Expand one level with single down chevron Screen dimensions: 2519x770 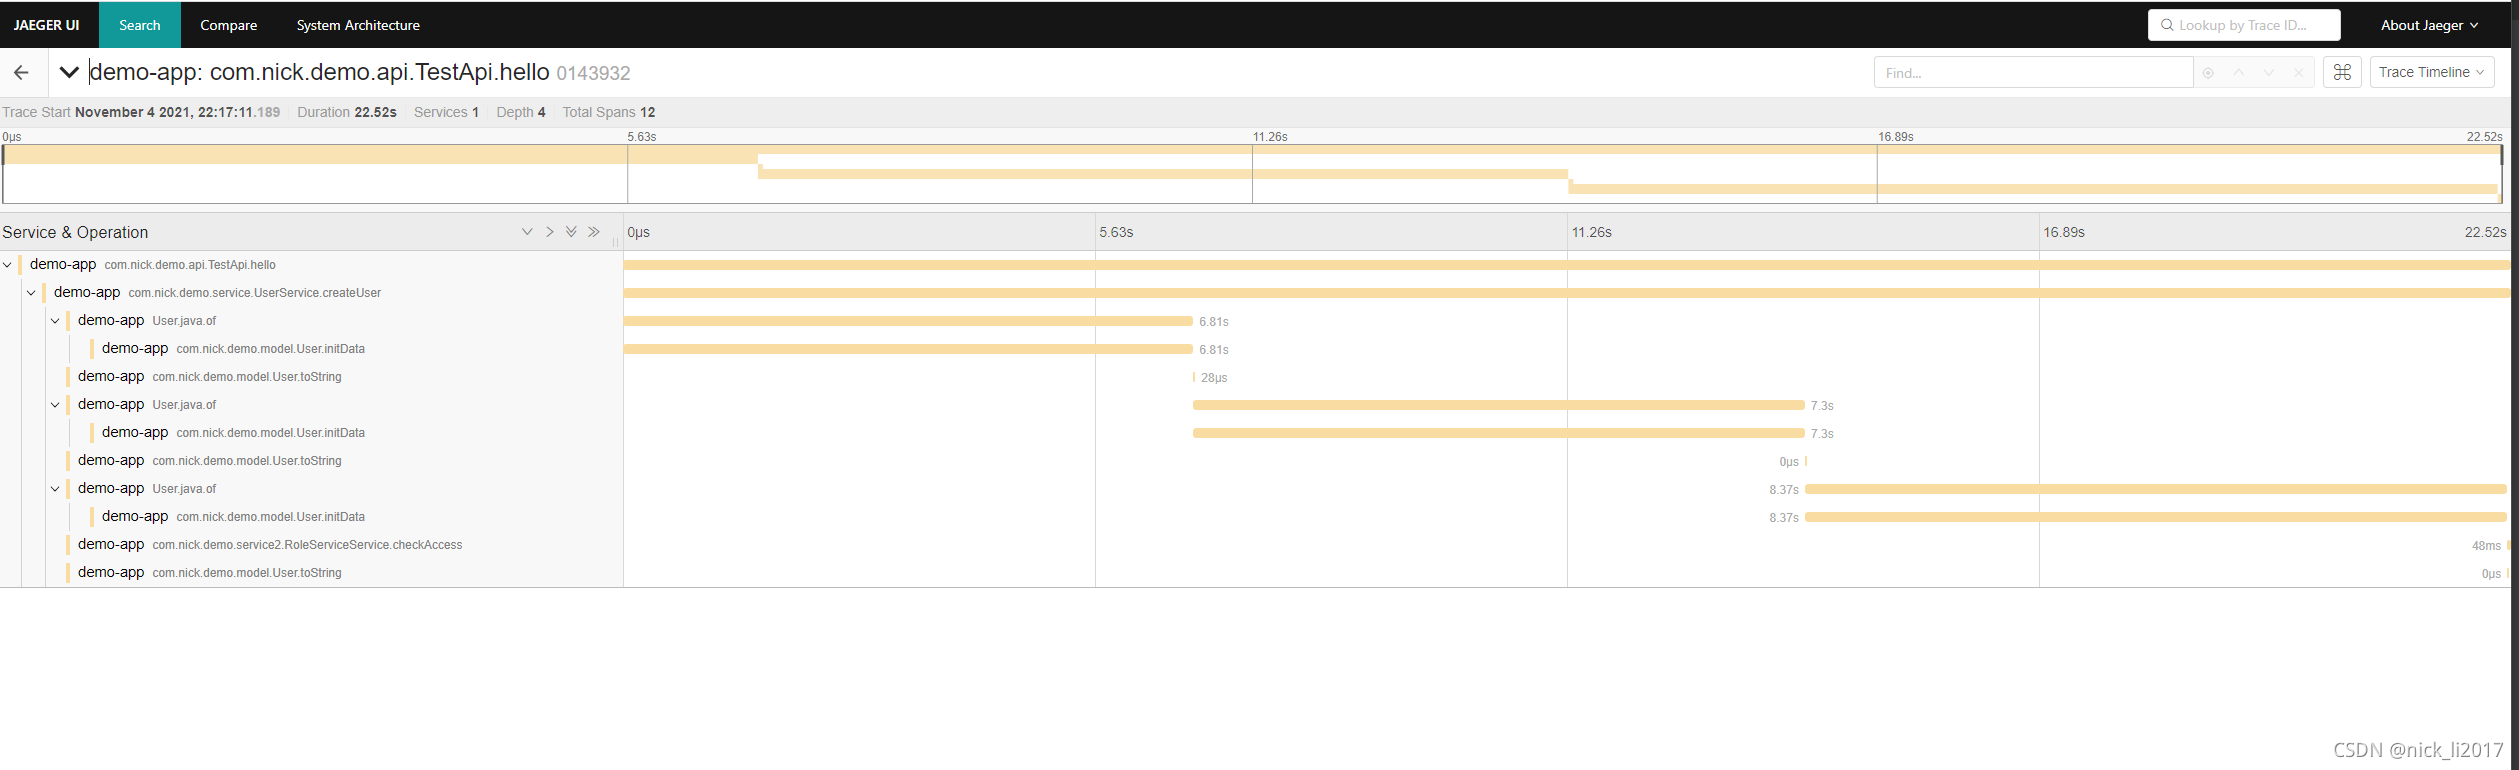coord(527,232)
